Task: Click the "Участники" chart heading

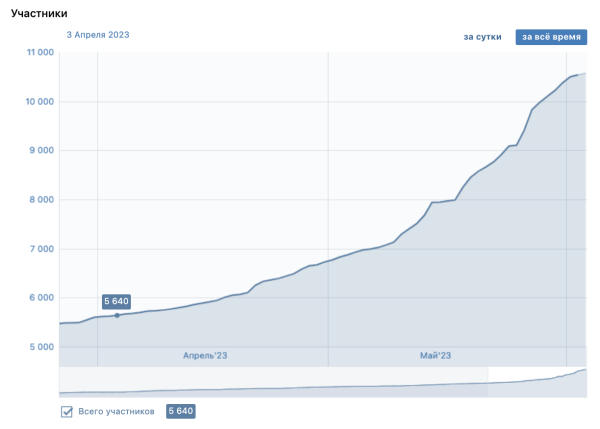Action: pos(40,13)
